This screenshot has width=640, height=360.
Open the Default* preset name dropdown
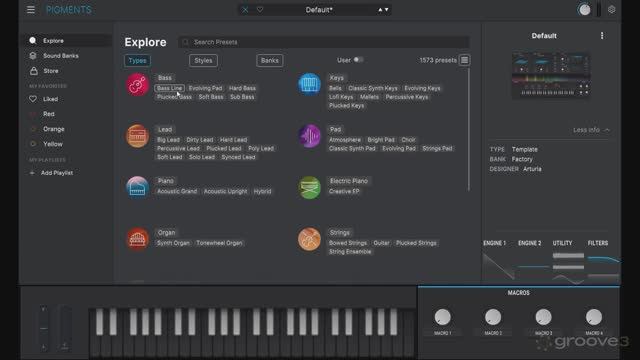click(x=319, y=10)
